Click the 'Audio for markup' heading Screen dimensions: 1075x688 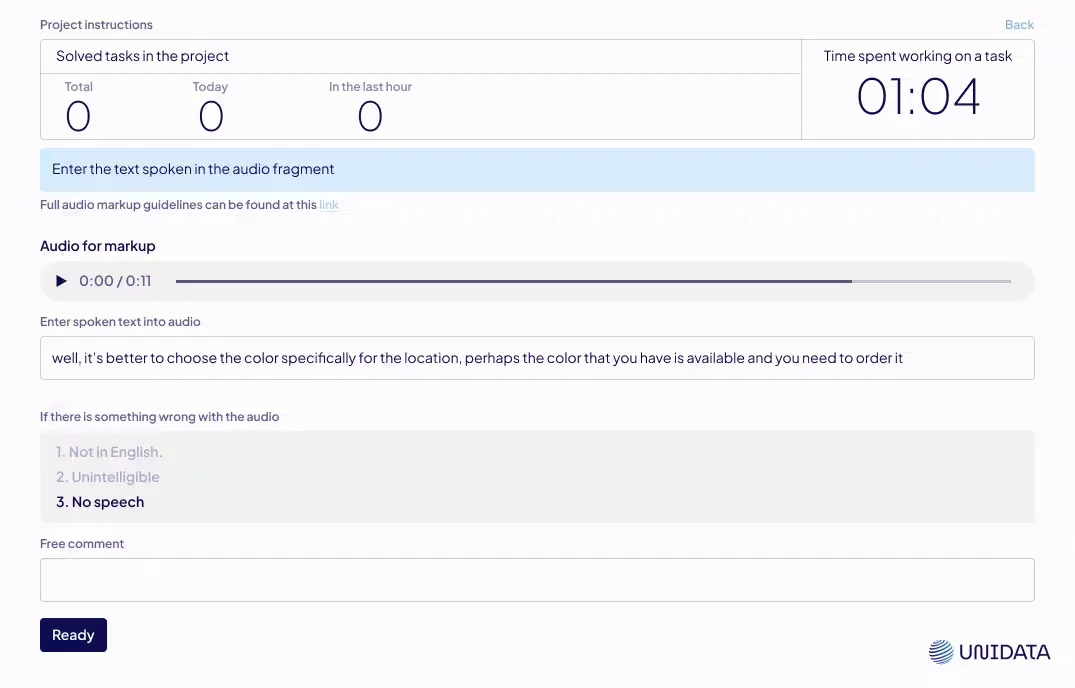pos(97,246)
